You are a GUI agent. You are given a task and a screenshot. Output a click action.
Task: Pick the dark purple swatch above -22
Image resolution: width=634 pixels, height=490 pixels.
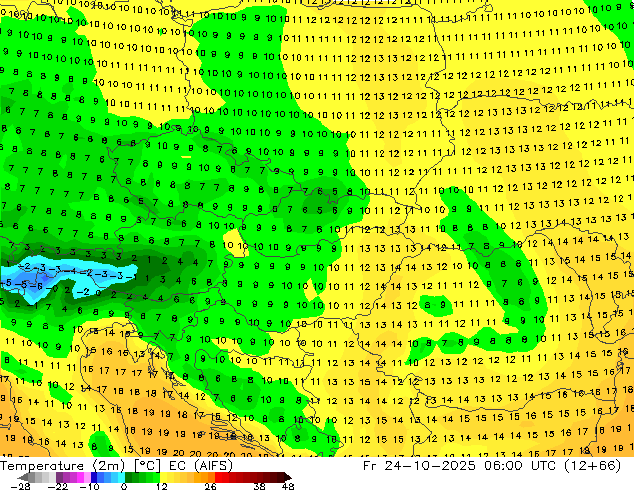pyautogui.click(x=59, y=477)
